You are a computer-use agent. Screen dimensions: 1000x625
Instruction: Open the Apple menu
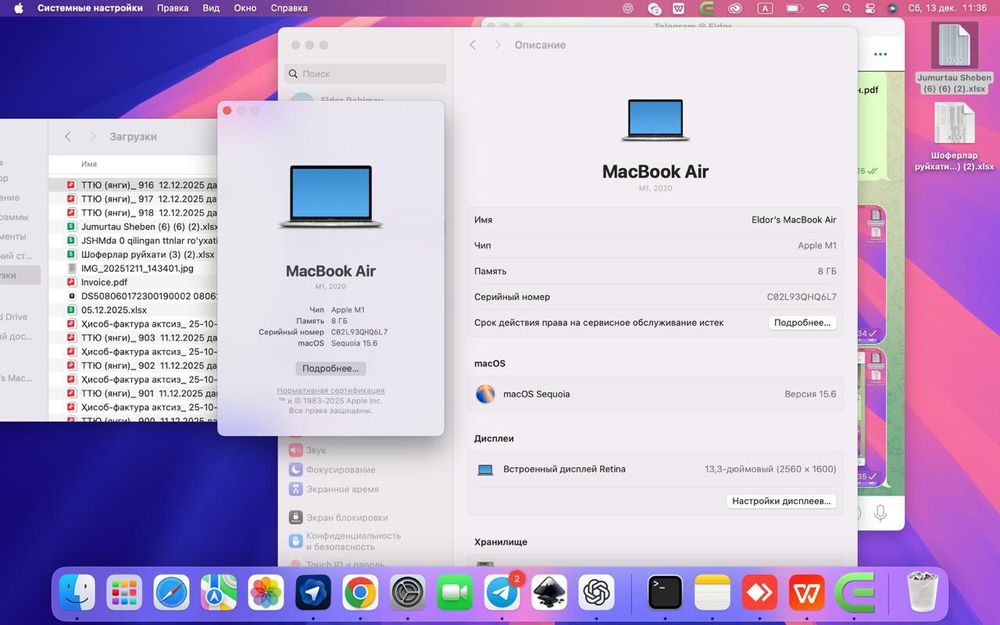click(x=18, y=8)
